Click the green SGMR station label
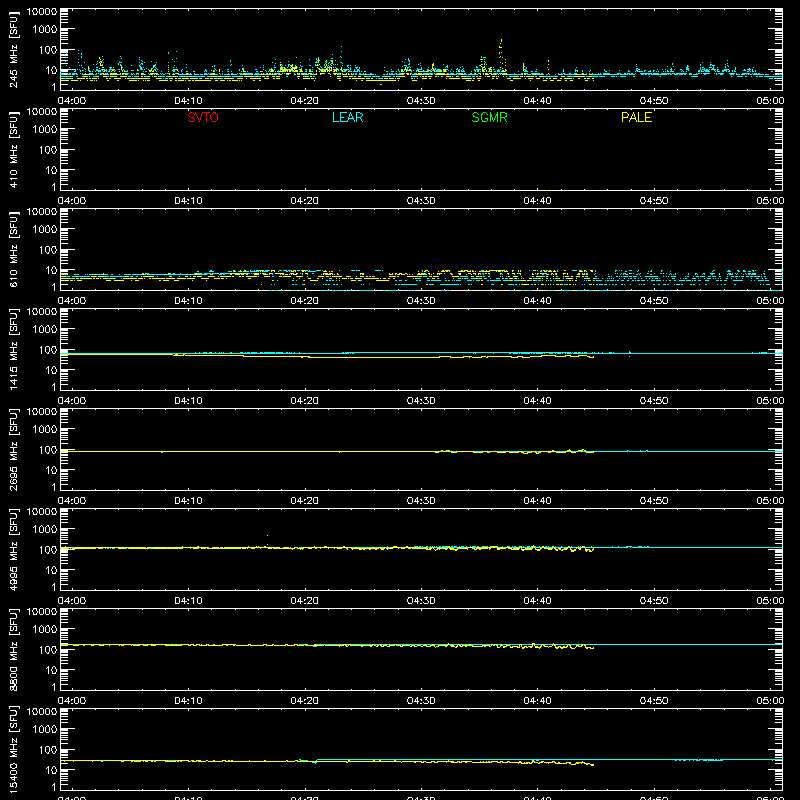Screen dimensions: 800x800 click(489, 117)
